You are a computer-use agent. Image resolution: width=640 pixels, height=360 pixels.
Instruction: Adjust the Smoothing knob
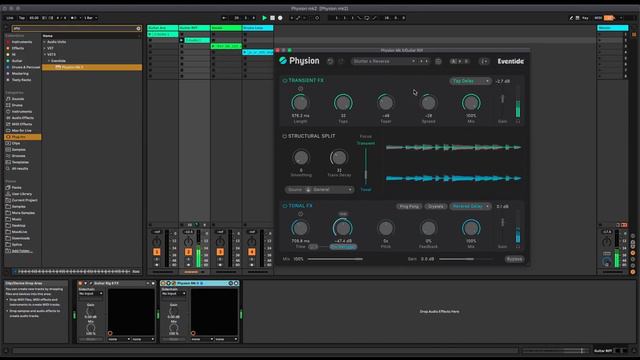(x=301, y=158)
